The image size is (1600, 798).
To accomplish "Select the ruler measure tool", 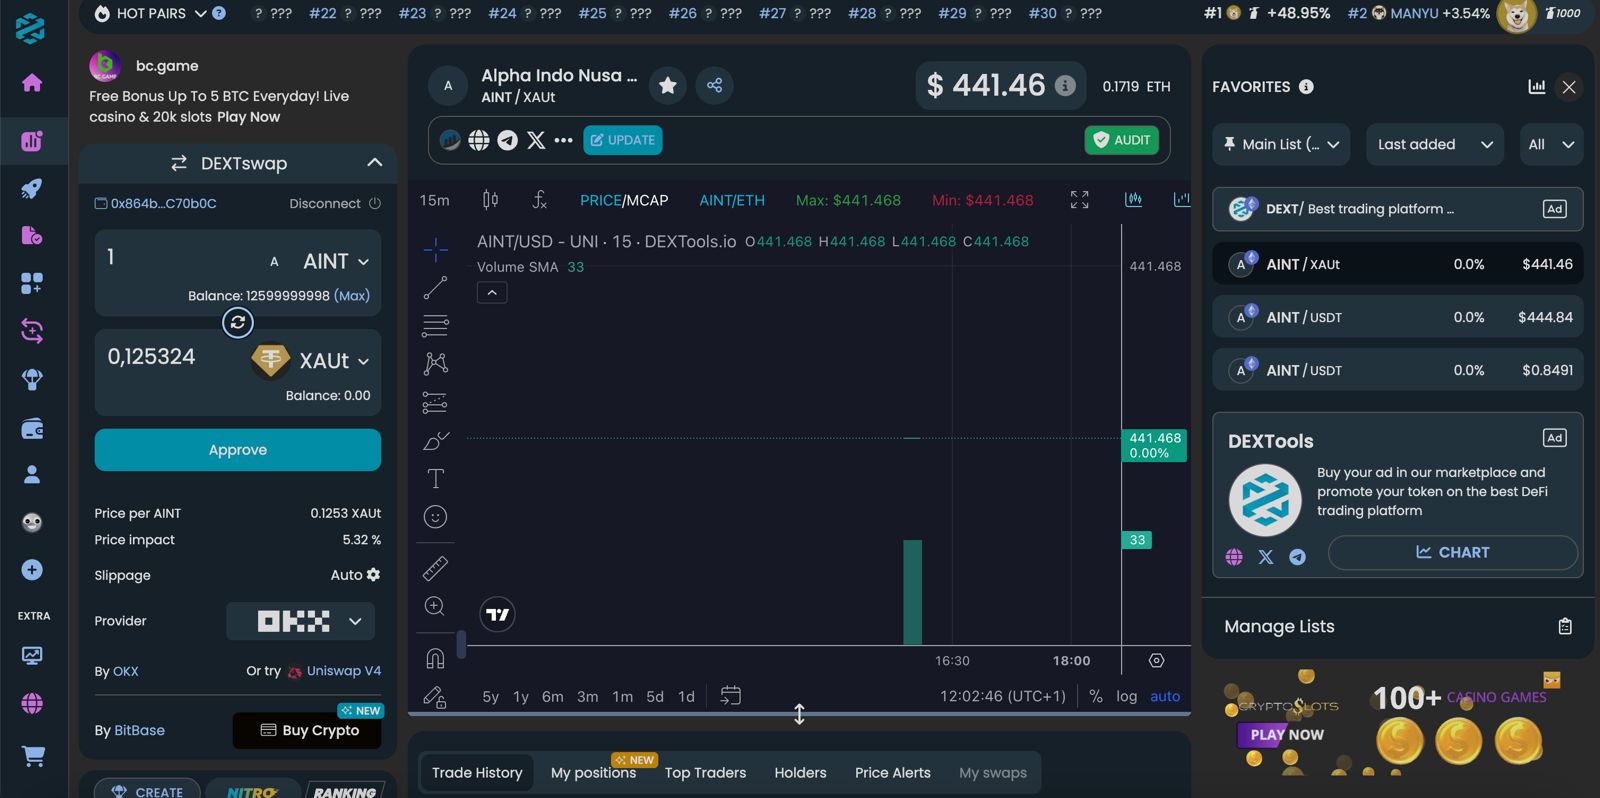I will point(435,568).
